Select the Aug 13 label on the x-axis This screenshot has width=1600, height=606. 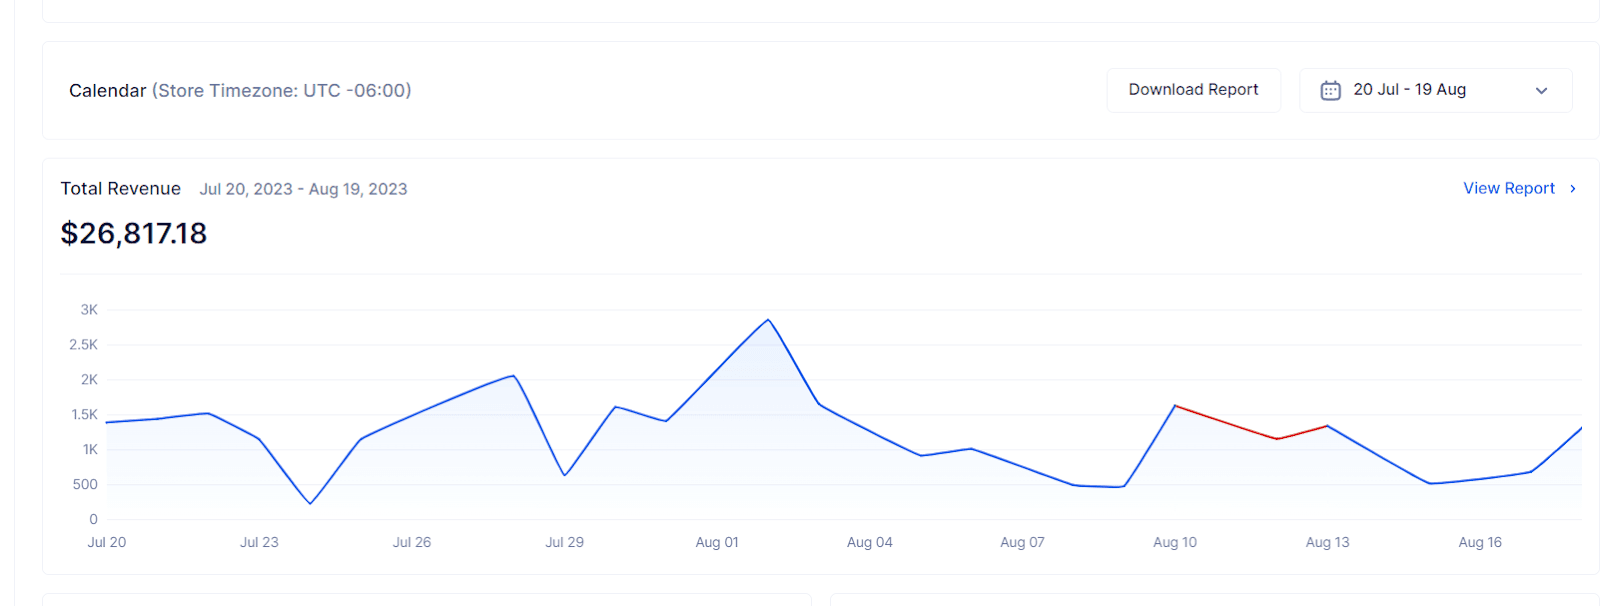tap(1326, 542)
